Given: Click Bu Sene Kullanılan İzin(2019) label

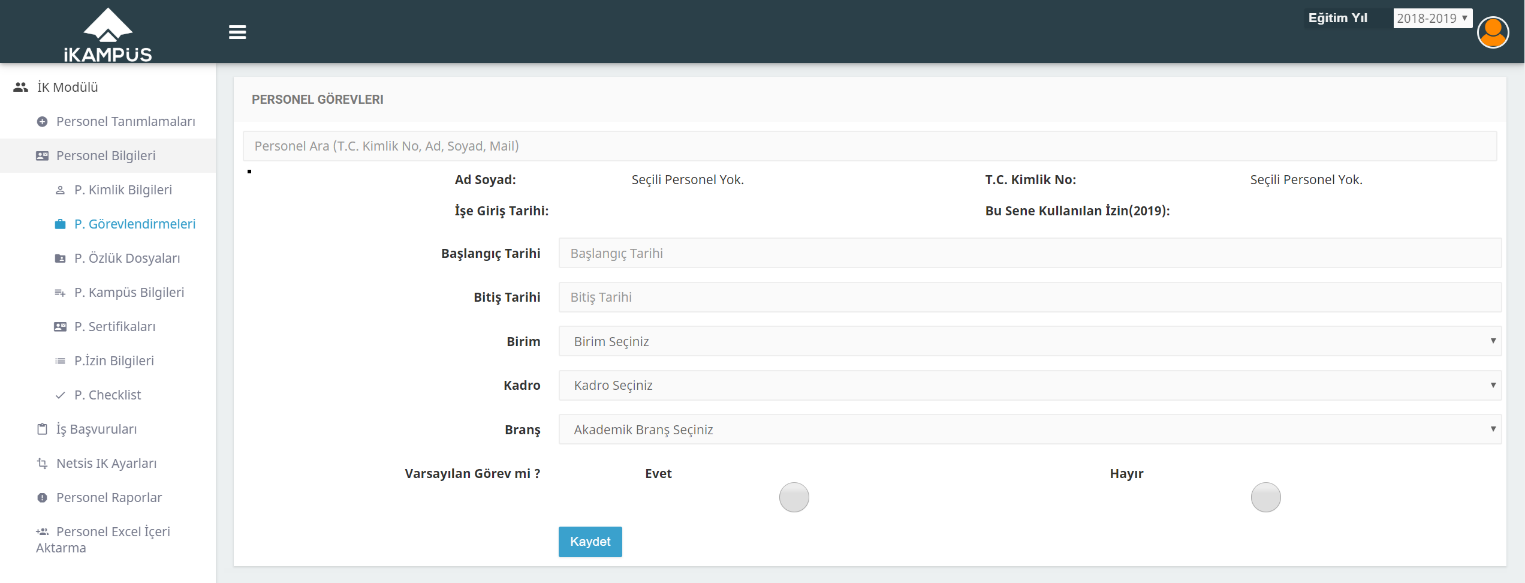Looking at the screenshot, I should pyautogui.click(x=1077, y=211).
